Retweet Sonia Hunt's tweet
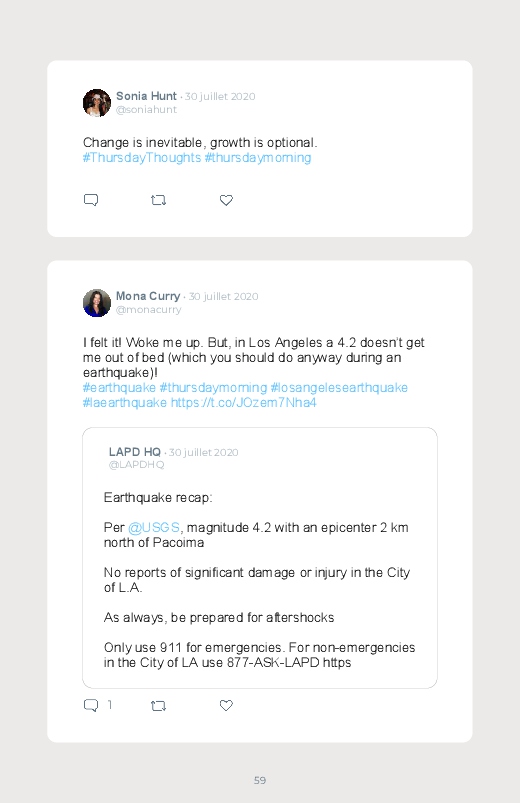 click(158, 200)
